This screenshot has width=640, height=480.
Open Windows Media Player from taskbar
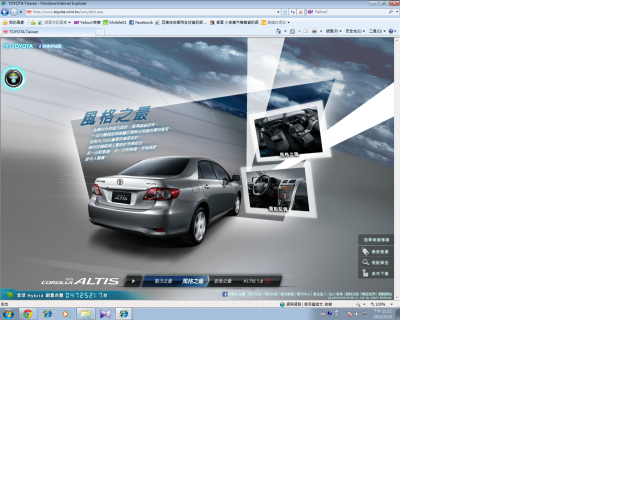click(x=66, y=314)
